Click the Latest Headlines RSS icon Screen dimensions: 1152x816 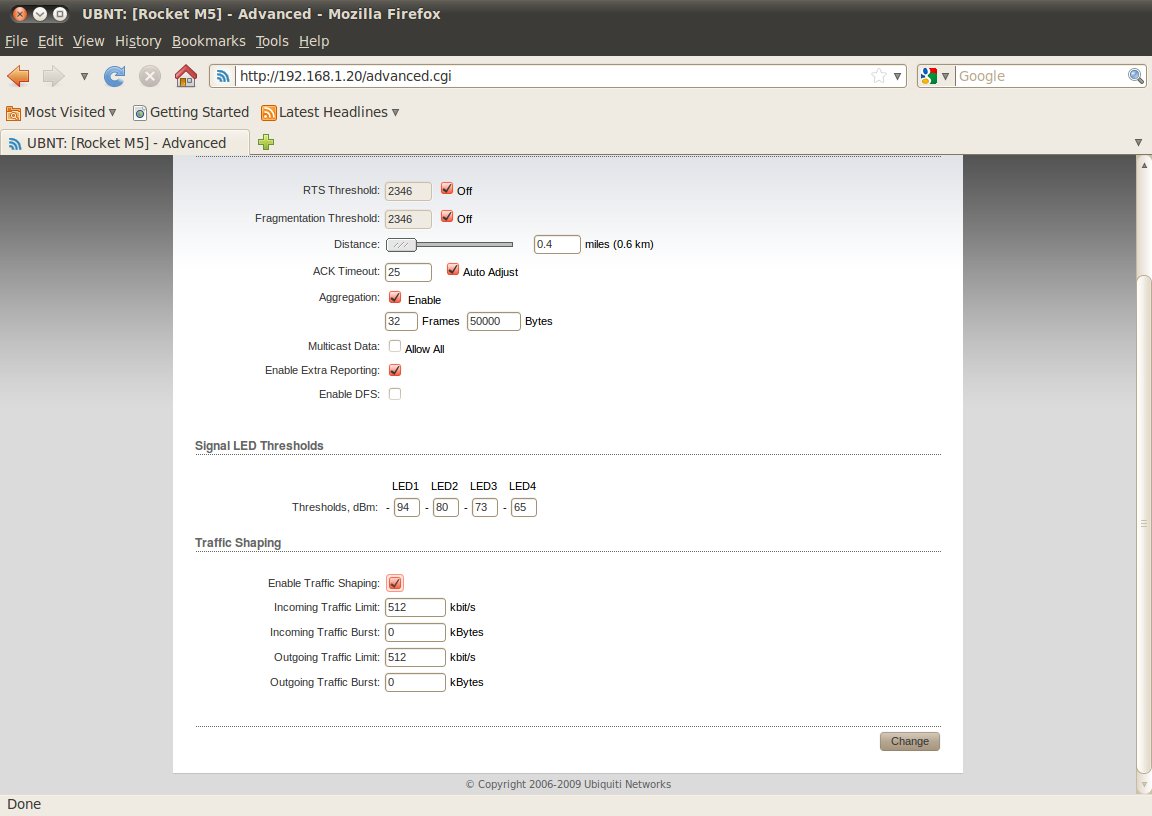pyautogui.click(x=269, y=113)
